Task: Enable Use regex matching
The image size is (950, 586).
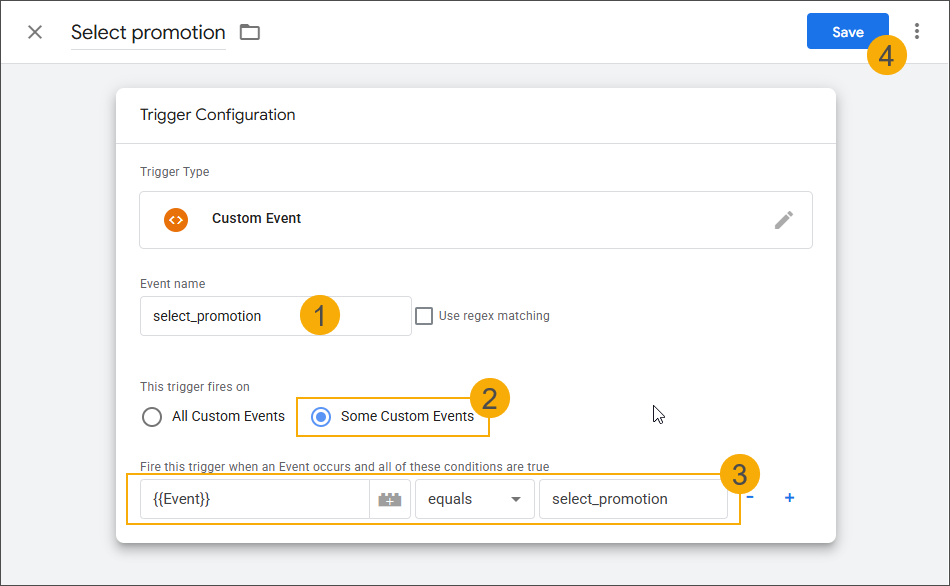Action: pyautogui.click(x=424, y=315)
